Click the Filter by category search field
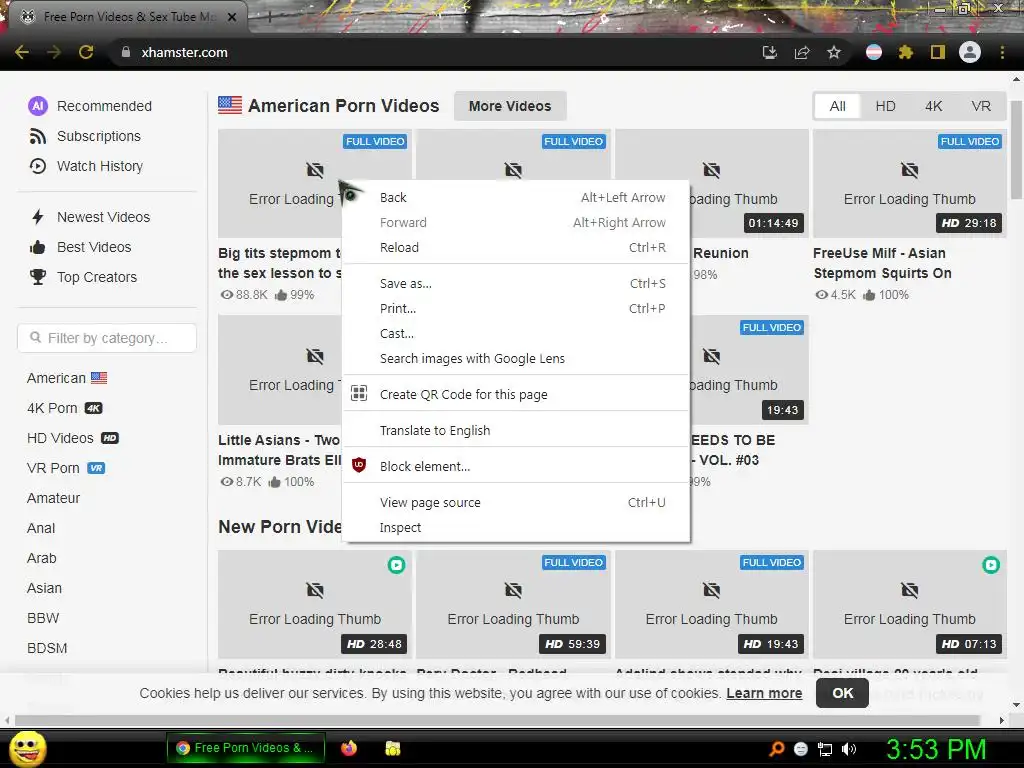This screenshot has height=768, width=1024. [x=107, y=338]
